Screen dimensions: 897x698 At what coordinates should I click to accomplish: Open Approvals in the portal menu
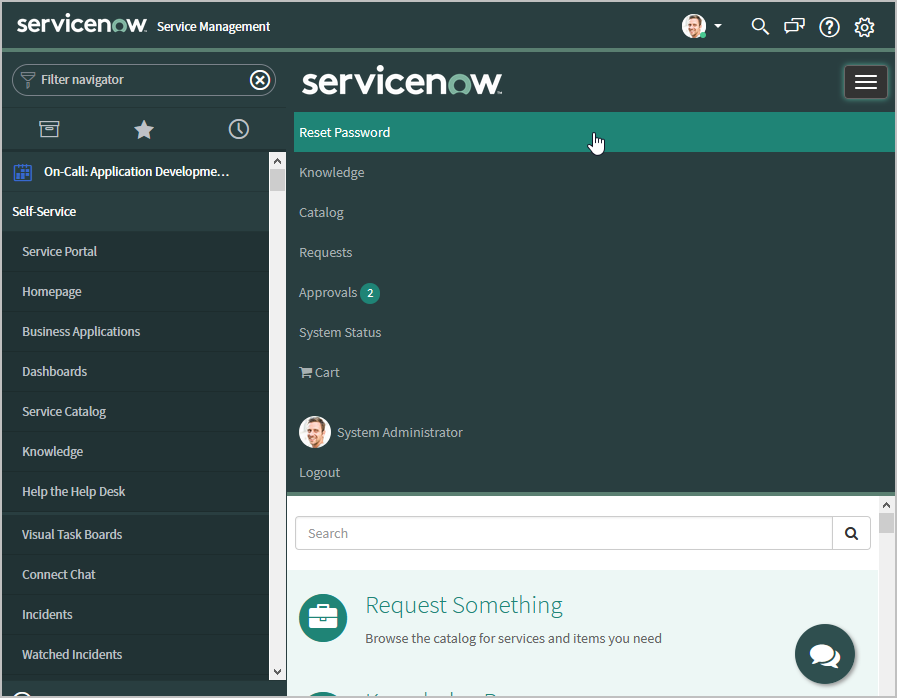point(328,293)
